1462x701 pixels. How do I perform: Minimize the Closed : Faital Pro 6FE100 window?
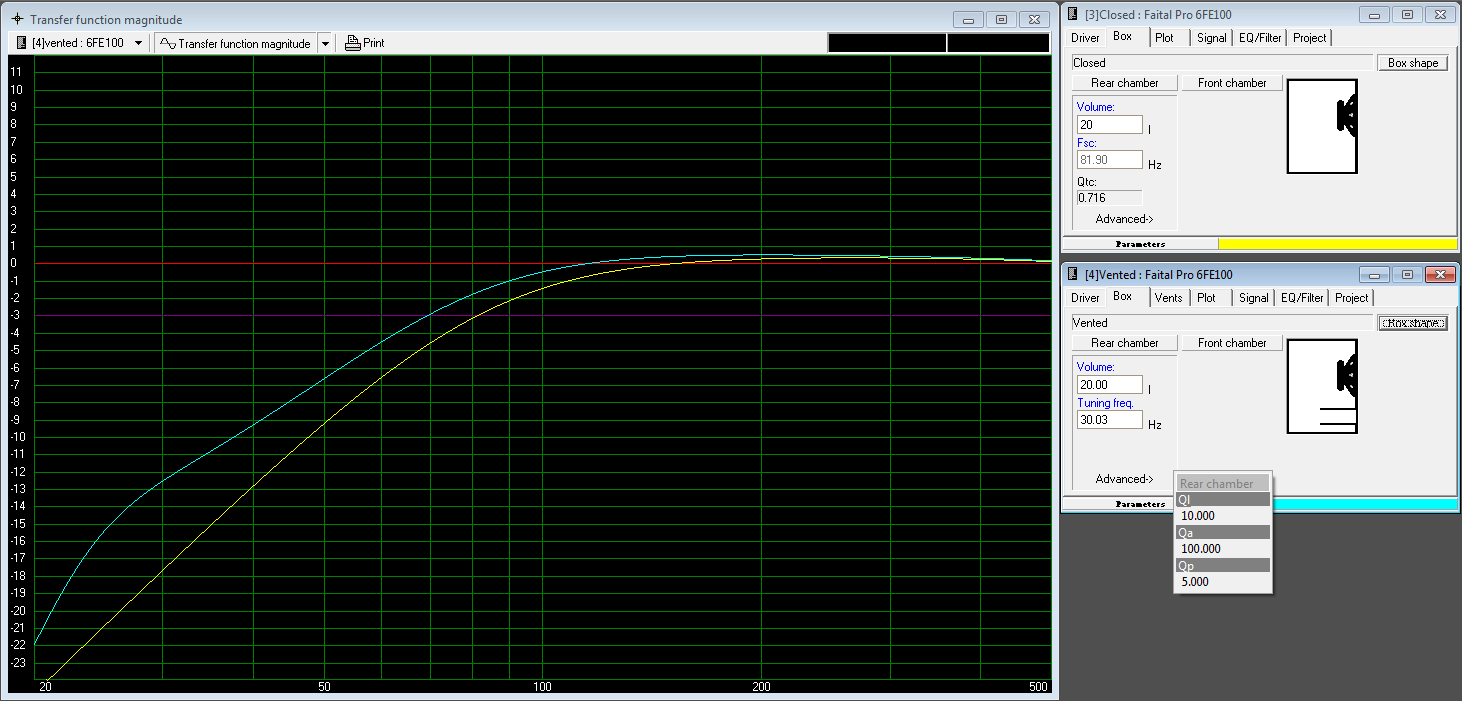pyautogui.click(x=1374, y=15)
